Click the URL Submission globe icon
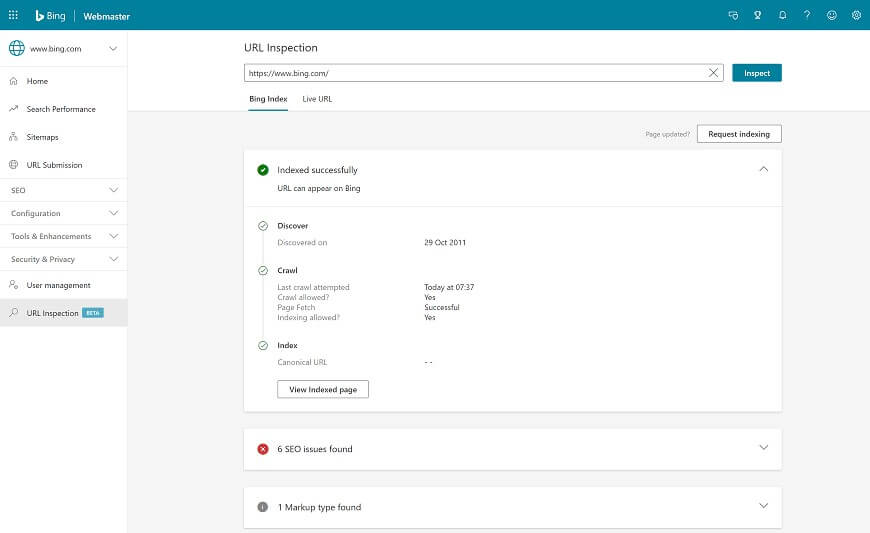The width and height of the screenshot is (870, 533). (13, 165)
